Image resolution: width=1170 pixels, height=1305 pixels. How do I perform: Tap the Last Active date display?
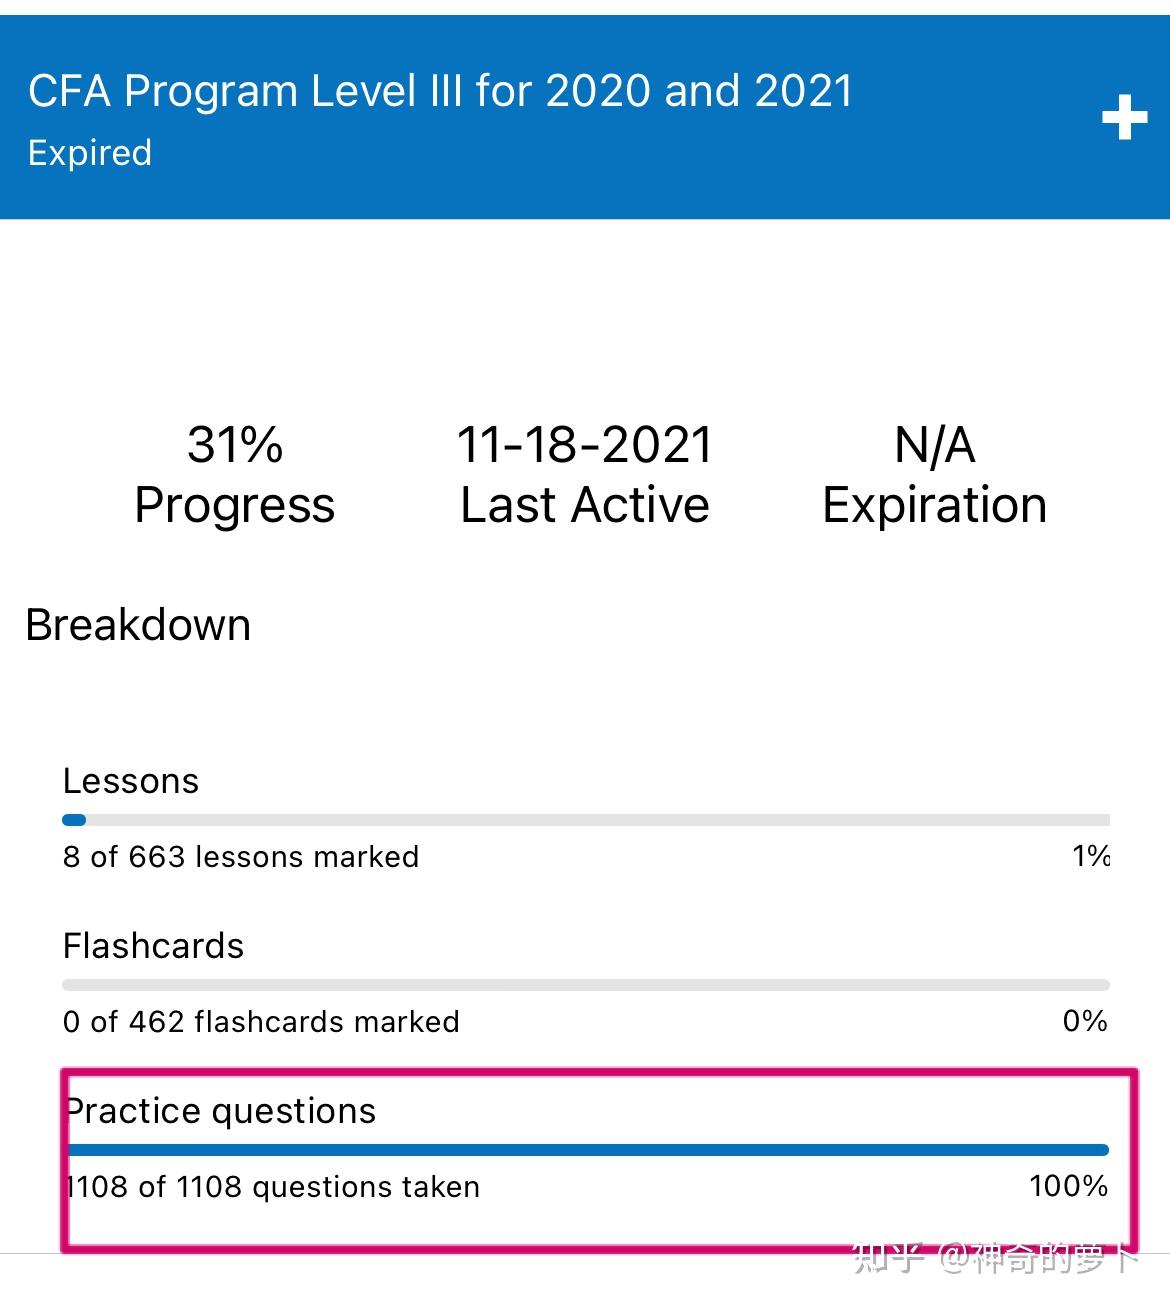[584, 475]
